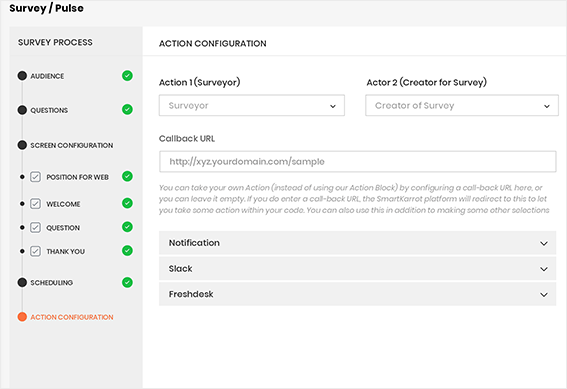Go to the Questions step
Image resolution: width=567 pixels, height=389 pixels.
pos(49,110)
